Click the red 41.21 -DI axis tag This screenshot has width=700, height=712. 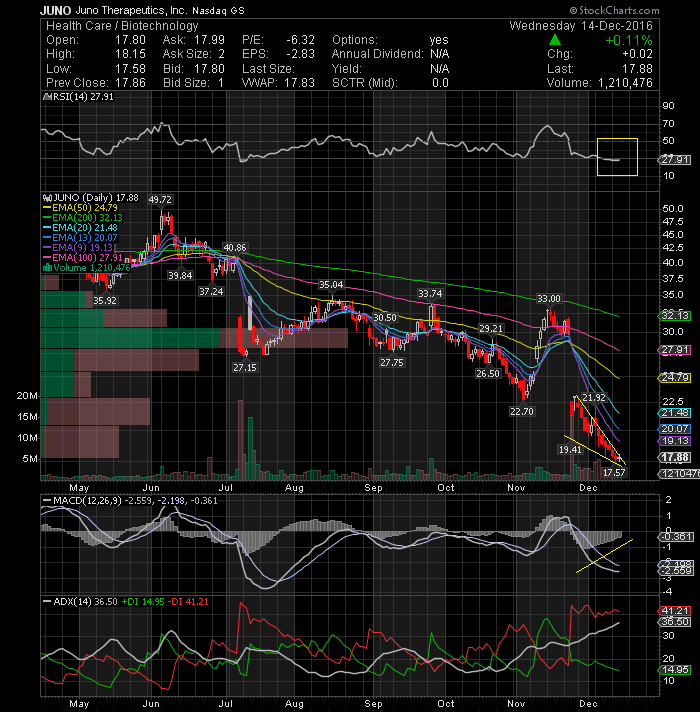click(x=675, y=611)
